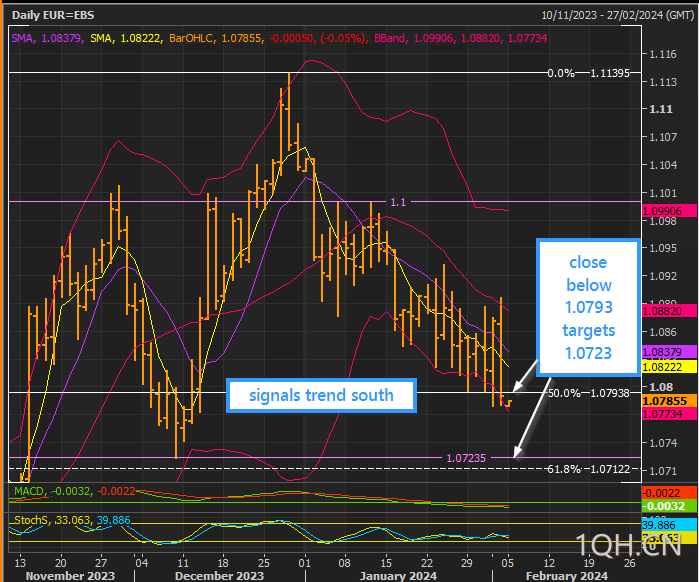Image resolution: width=699 pixels, height=582 pixels.
Task: Click the bold 1.11 price axis label
Action: click(661, 109)
